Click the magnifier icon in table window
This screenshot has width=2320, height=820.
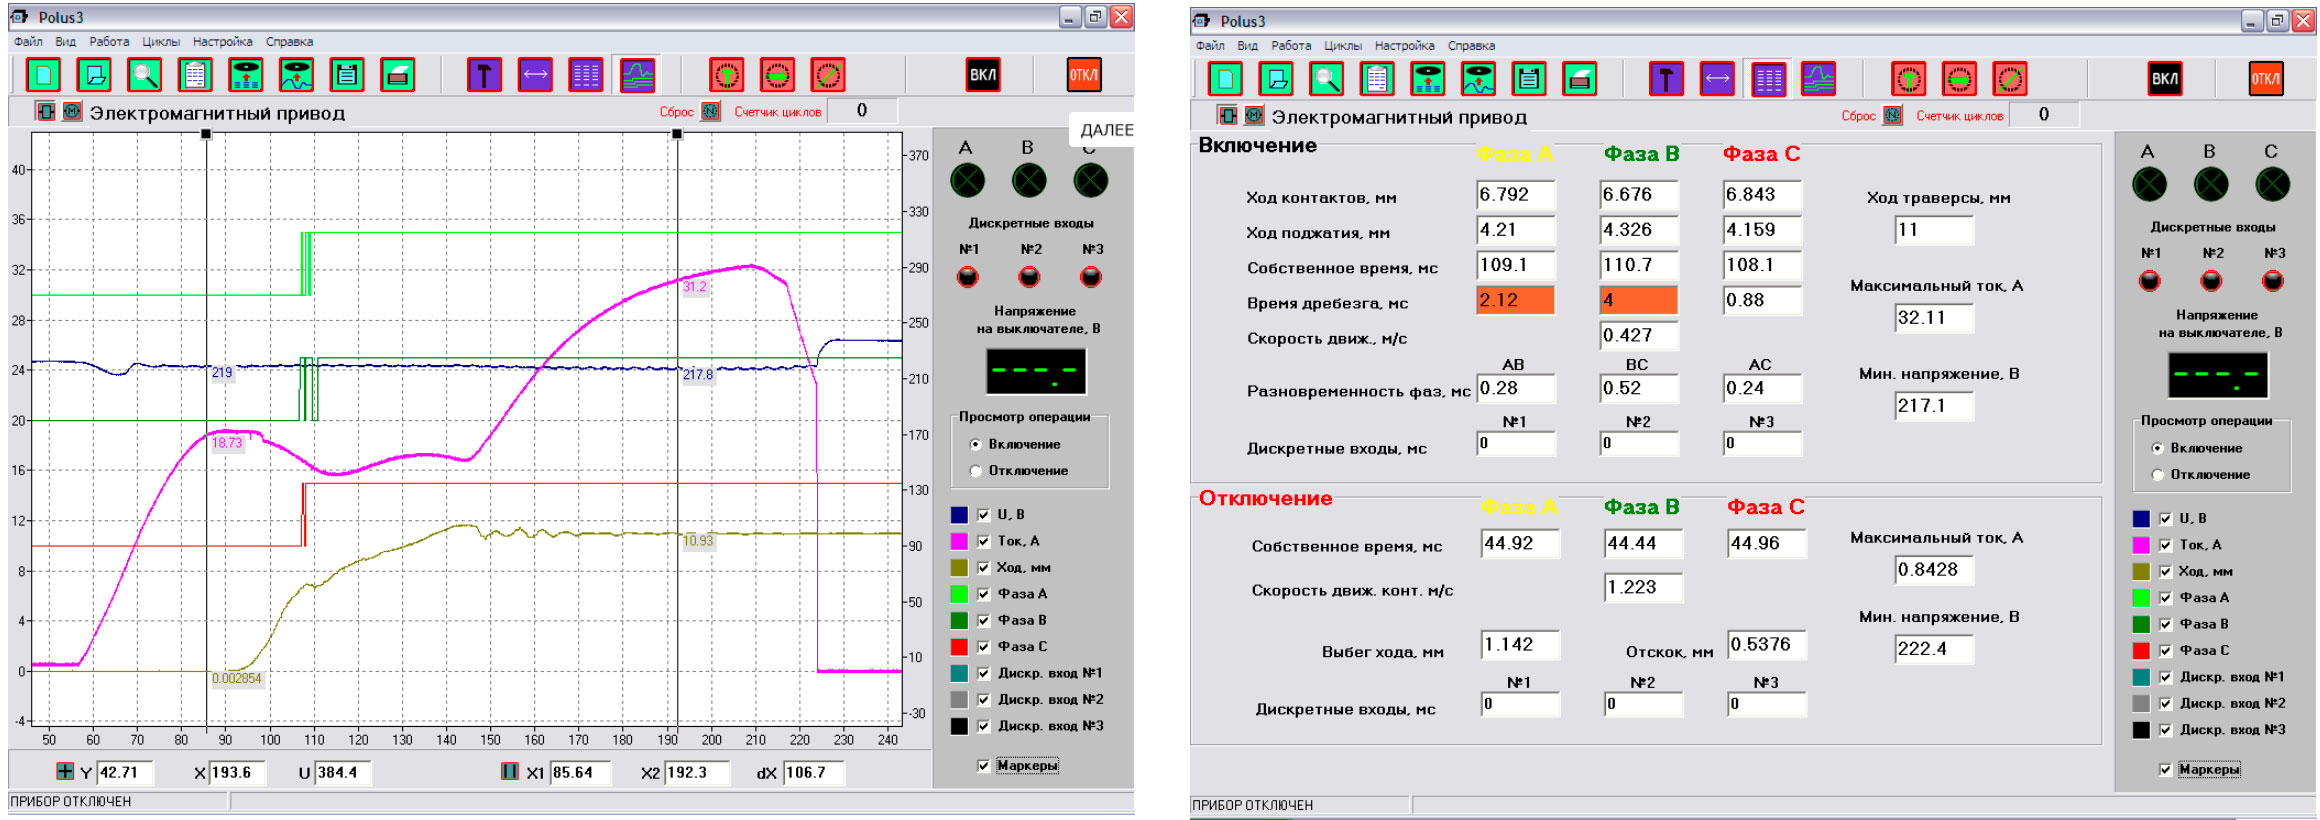coord(1327,79)
